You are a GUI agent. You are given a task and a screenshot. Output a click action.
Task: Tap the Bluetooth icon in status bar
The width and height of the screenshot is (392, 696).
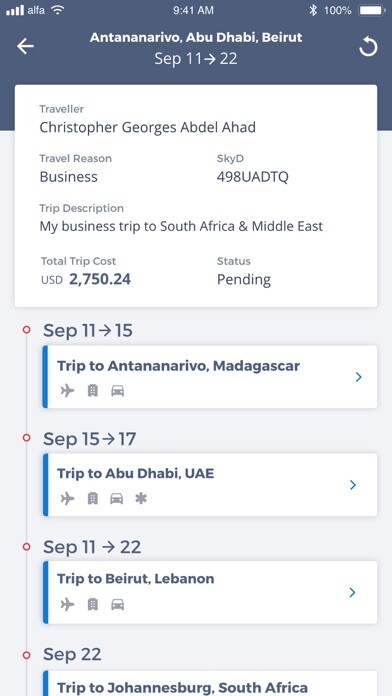(313, 10)
